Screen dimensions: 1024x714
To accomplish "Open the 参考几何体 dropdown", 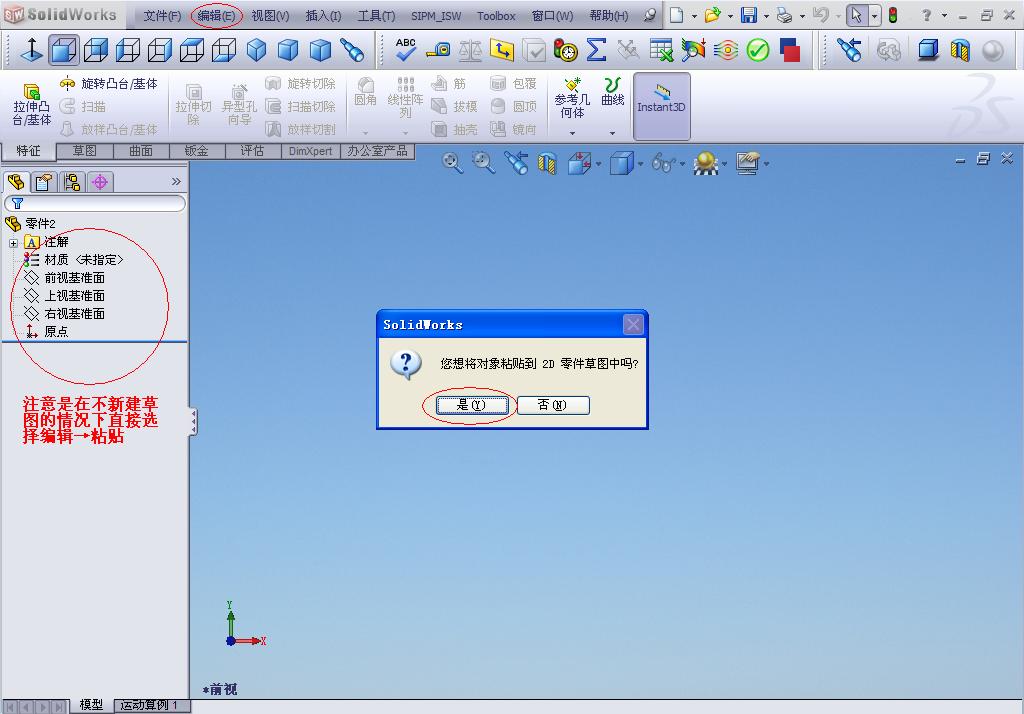I will point(572,133).
